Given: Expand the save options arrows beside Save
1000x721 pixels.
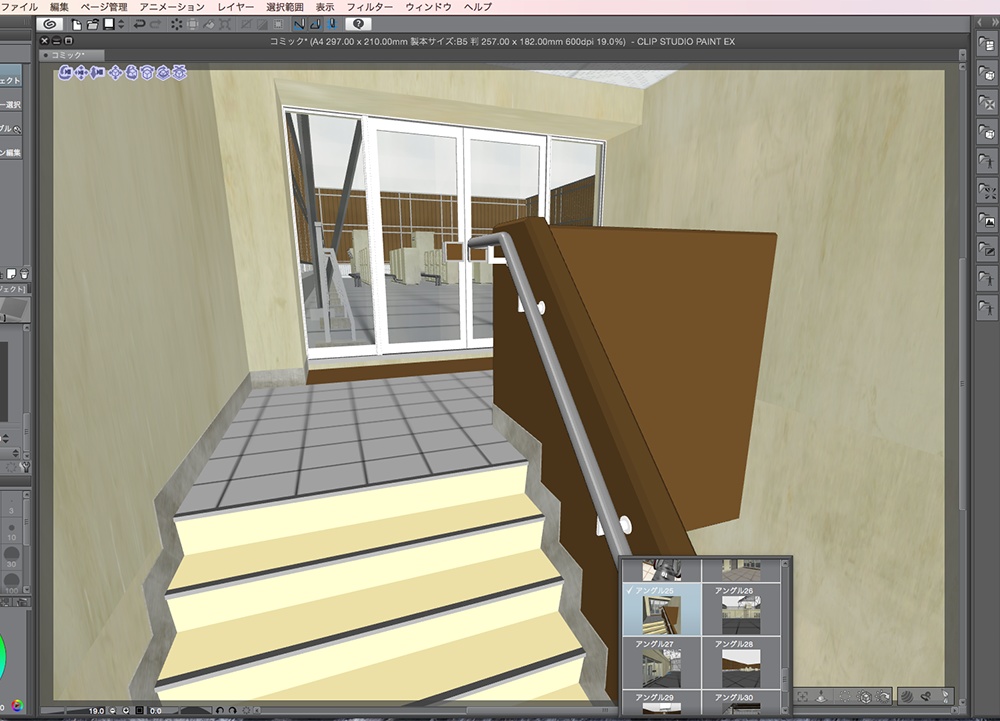Looking at the screenshot, I should 121,24.
